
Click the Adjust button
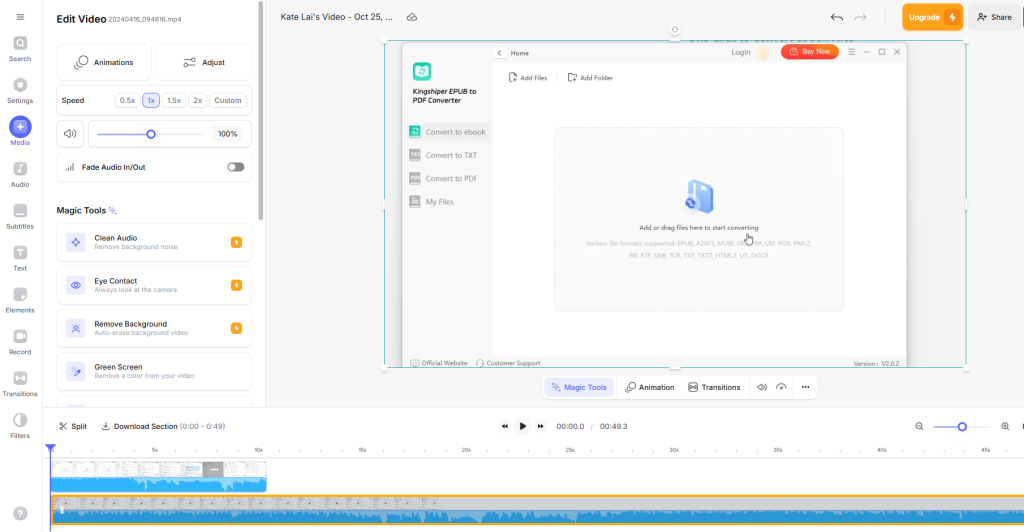[x=204, y=63]
